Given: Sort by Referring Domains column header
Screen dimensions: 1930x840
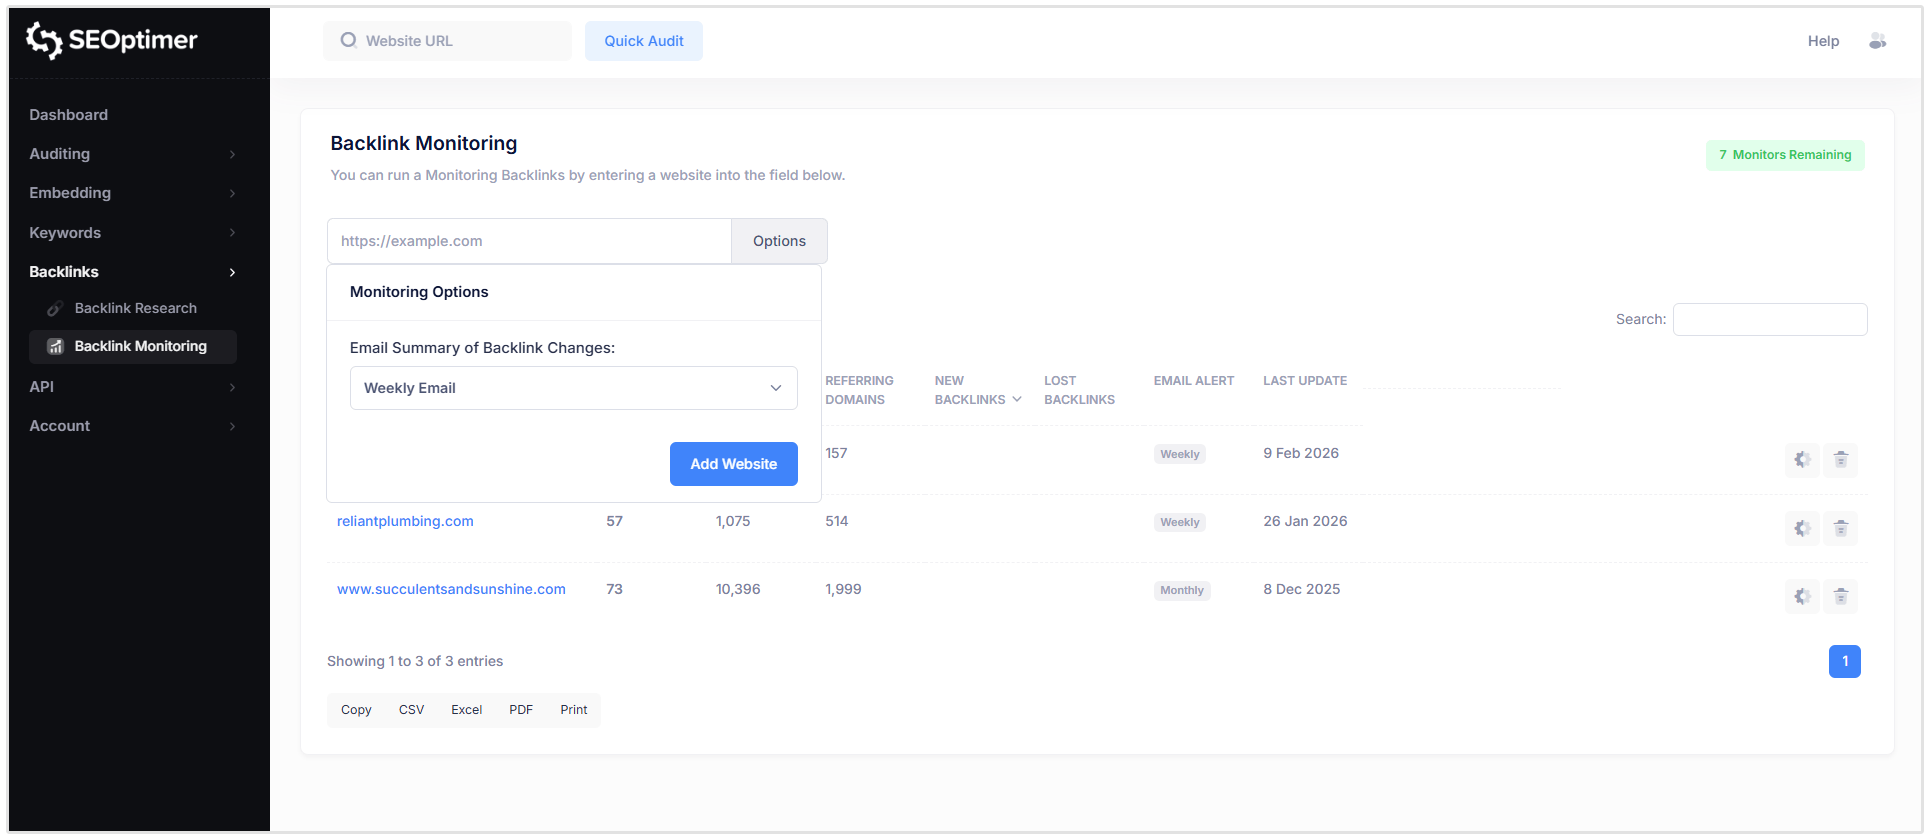Looking at the screenshot, I should tap(859, 390).
